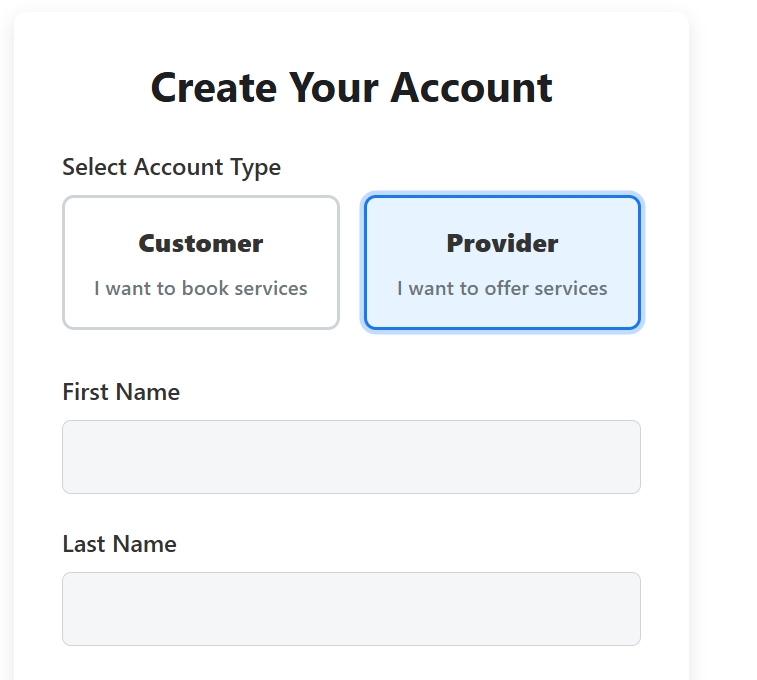
Task: Click the word "Type" in the section label
Action: point(258,167)
